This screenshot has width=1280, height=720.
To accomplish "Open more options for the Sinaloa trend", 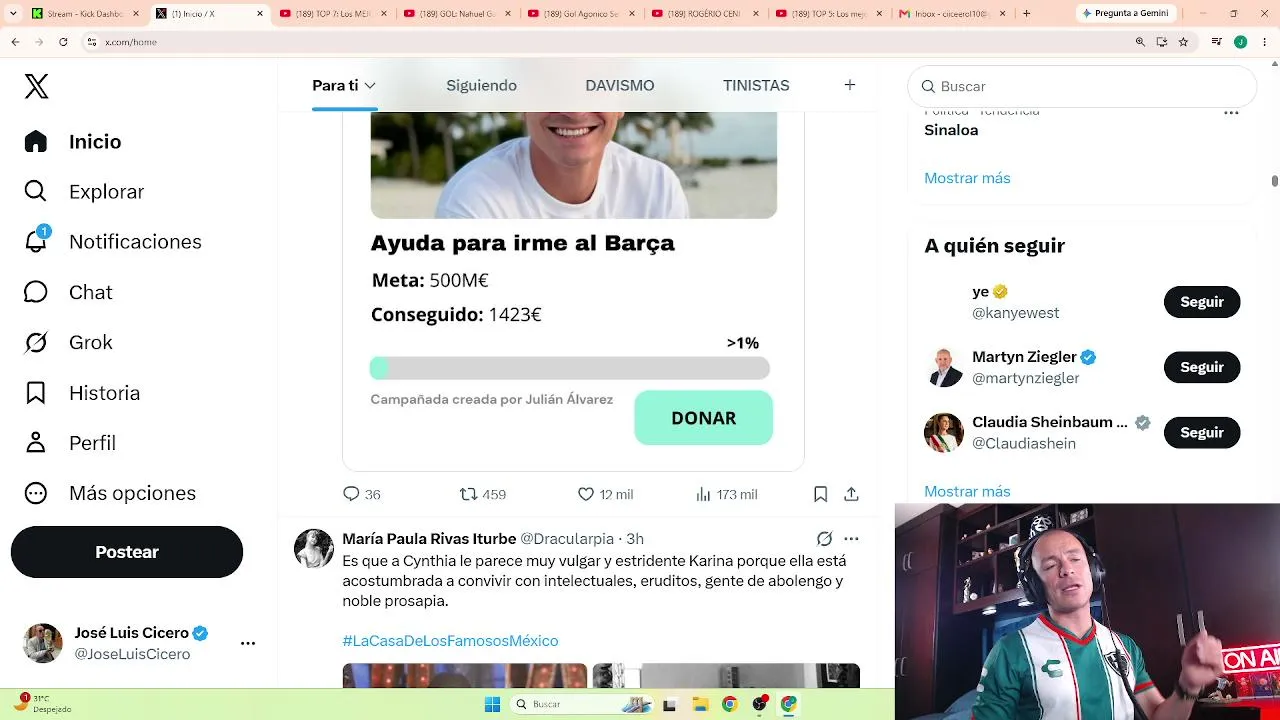I will click(1231, 113).
